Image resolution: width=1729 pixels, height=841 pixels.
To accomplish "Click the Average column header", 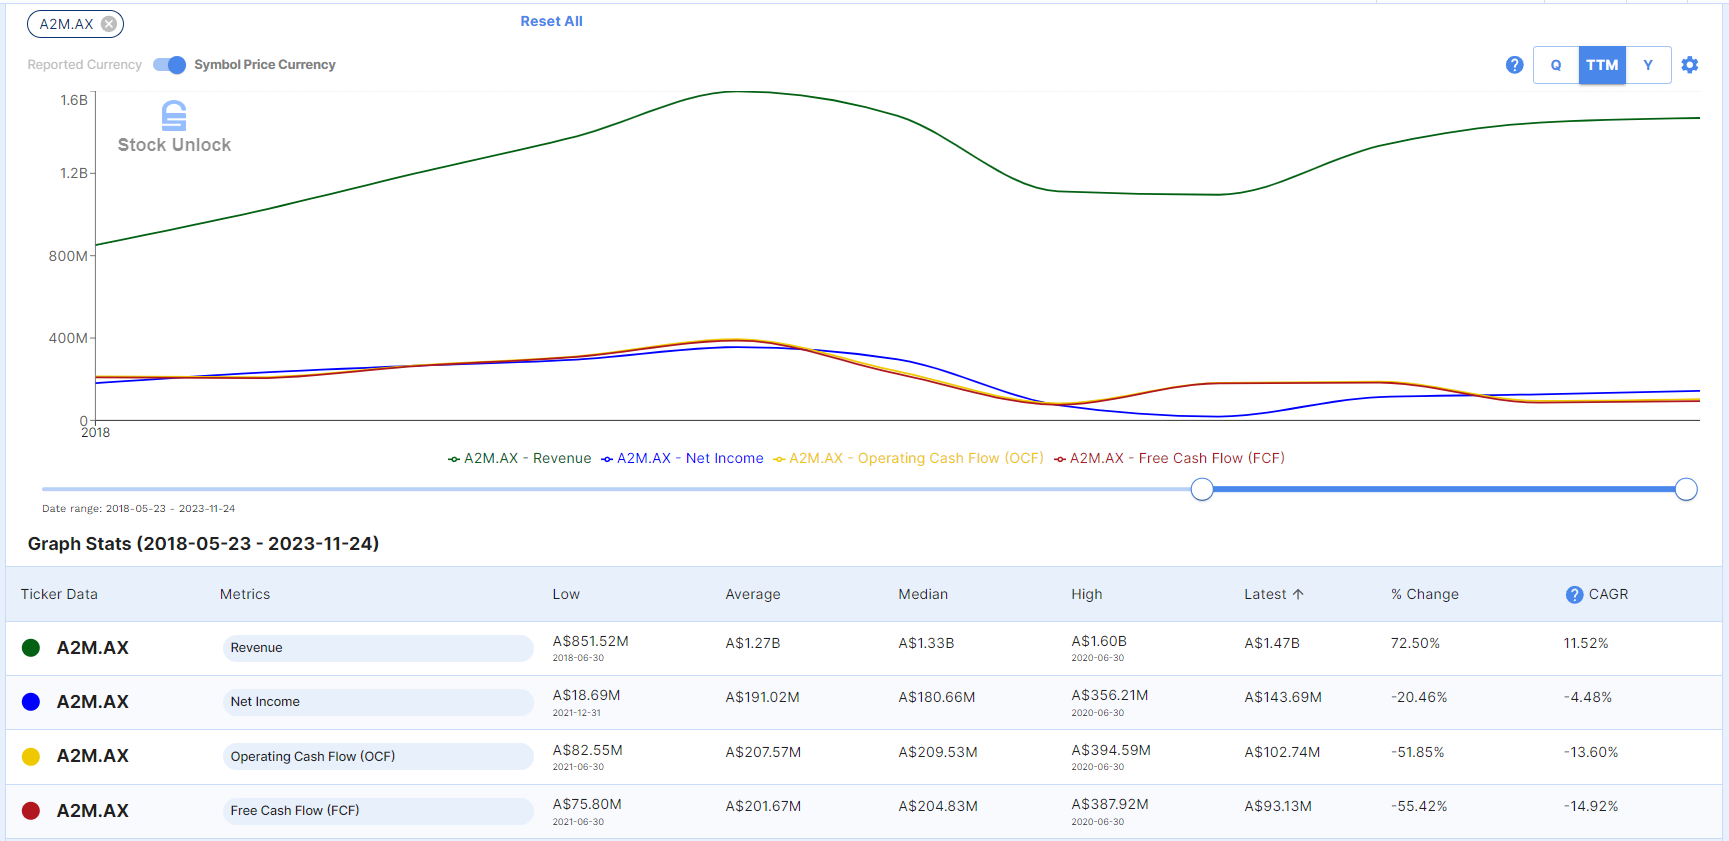I will tap(753, 594).
